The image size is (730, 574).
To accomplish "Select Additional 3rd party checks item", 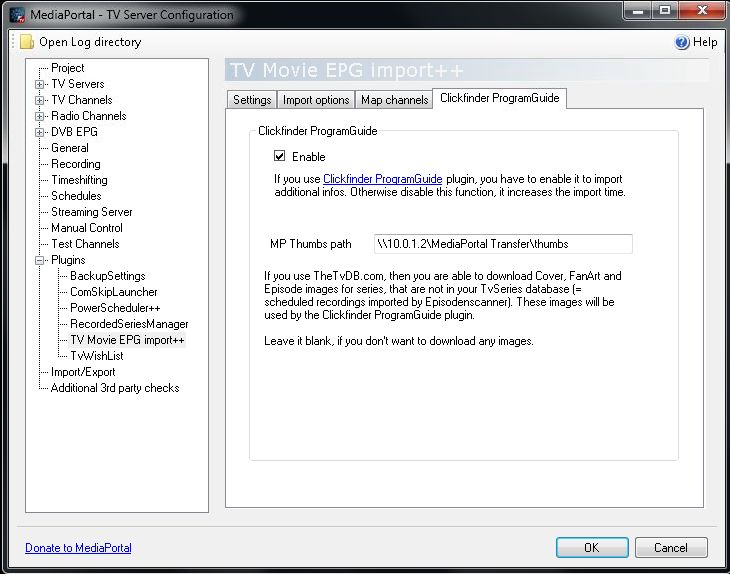I will point(115,388).
